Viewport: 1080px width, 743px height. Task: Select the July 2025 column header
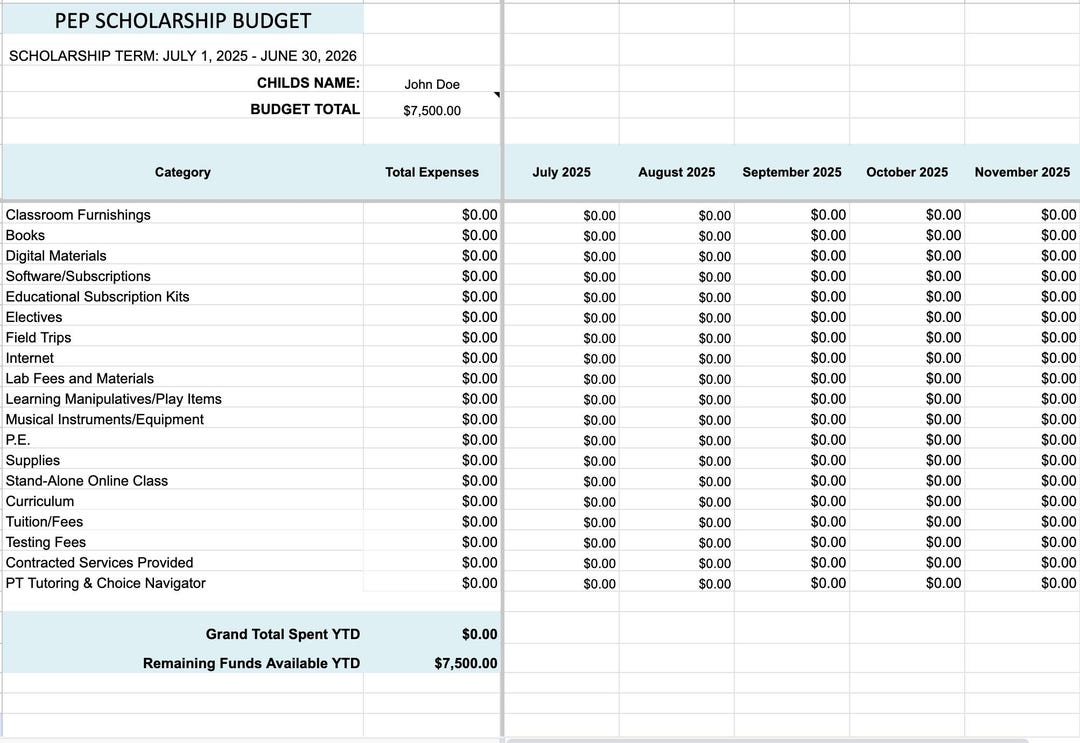(x=561, y=172)
